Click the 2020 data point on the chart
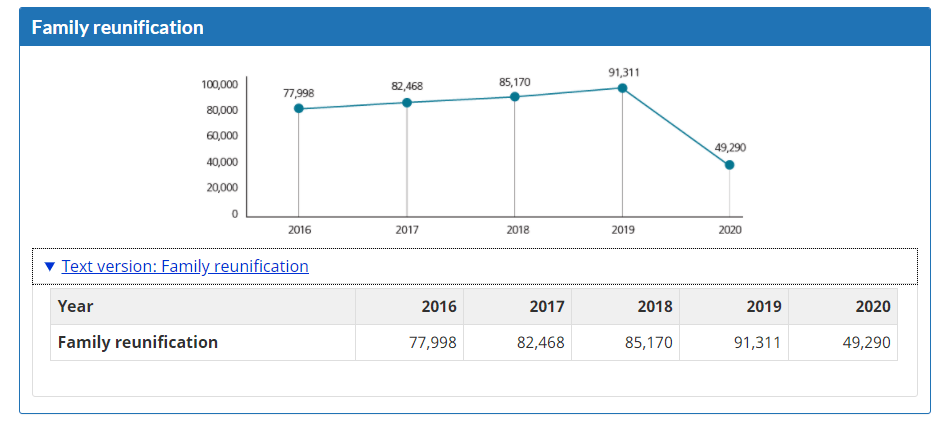The height and width of the screenshot is (428, 943). point(729,165)
